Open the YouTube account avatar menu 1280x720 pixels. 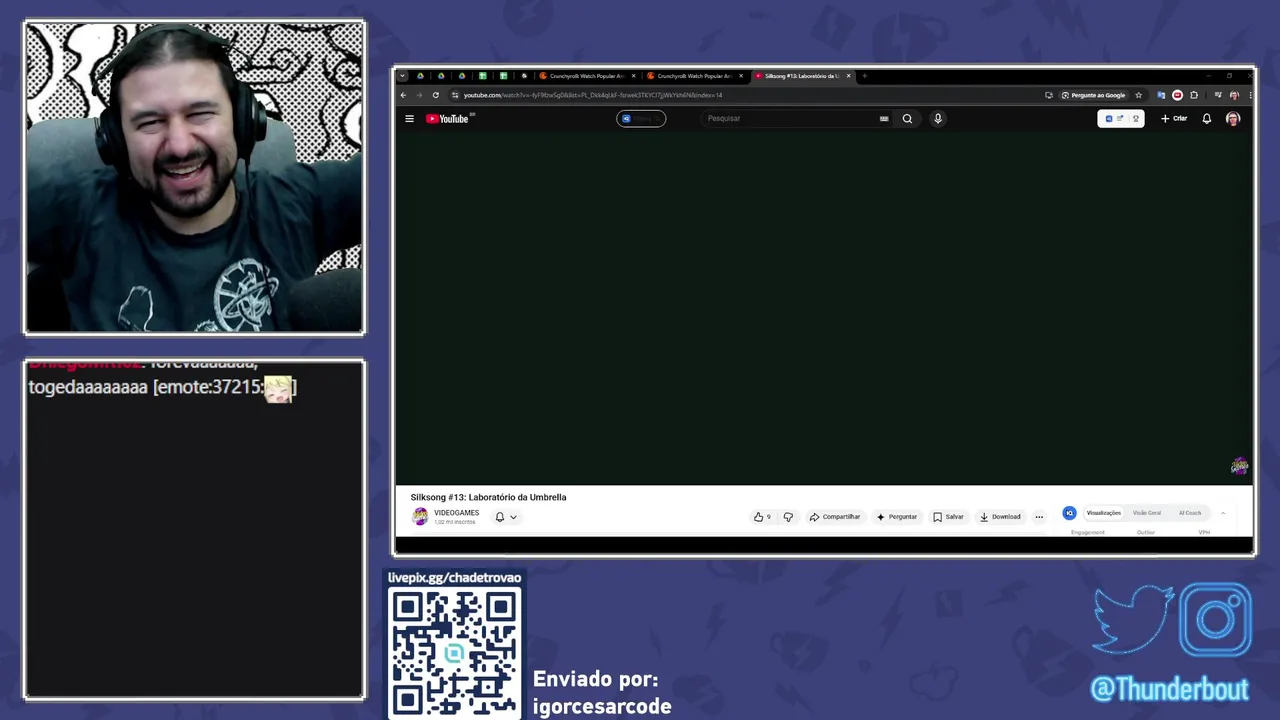pos(1233,118)
